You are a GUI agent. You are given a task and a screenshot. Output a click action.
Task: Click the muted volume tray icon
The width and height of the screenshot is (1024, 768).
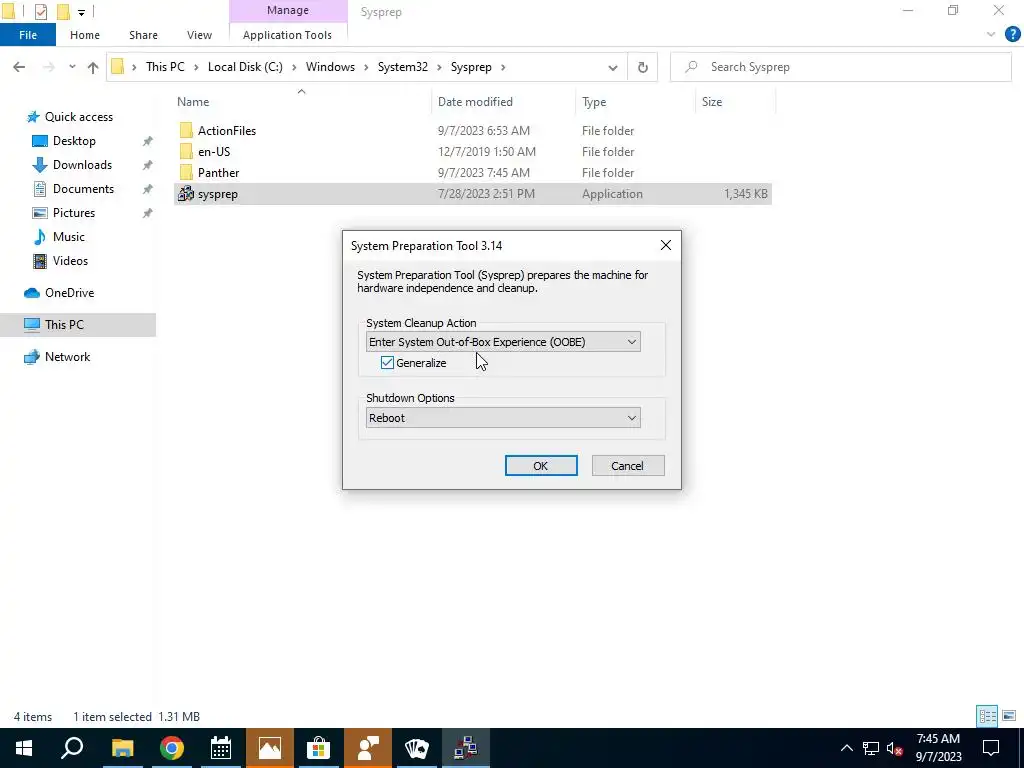tap(895, 748)
